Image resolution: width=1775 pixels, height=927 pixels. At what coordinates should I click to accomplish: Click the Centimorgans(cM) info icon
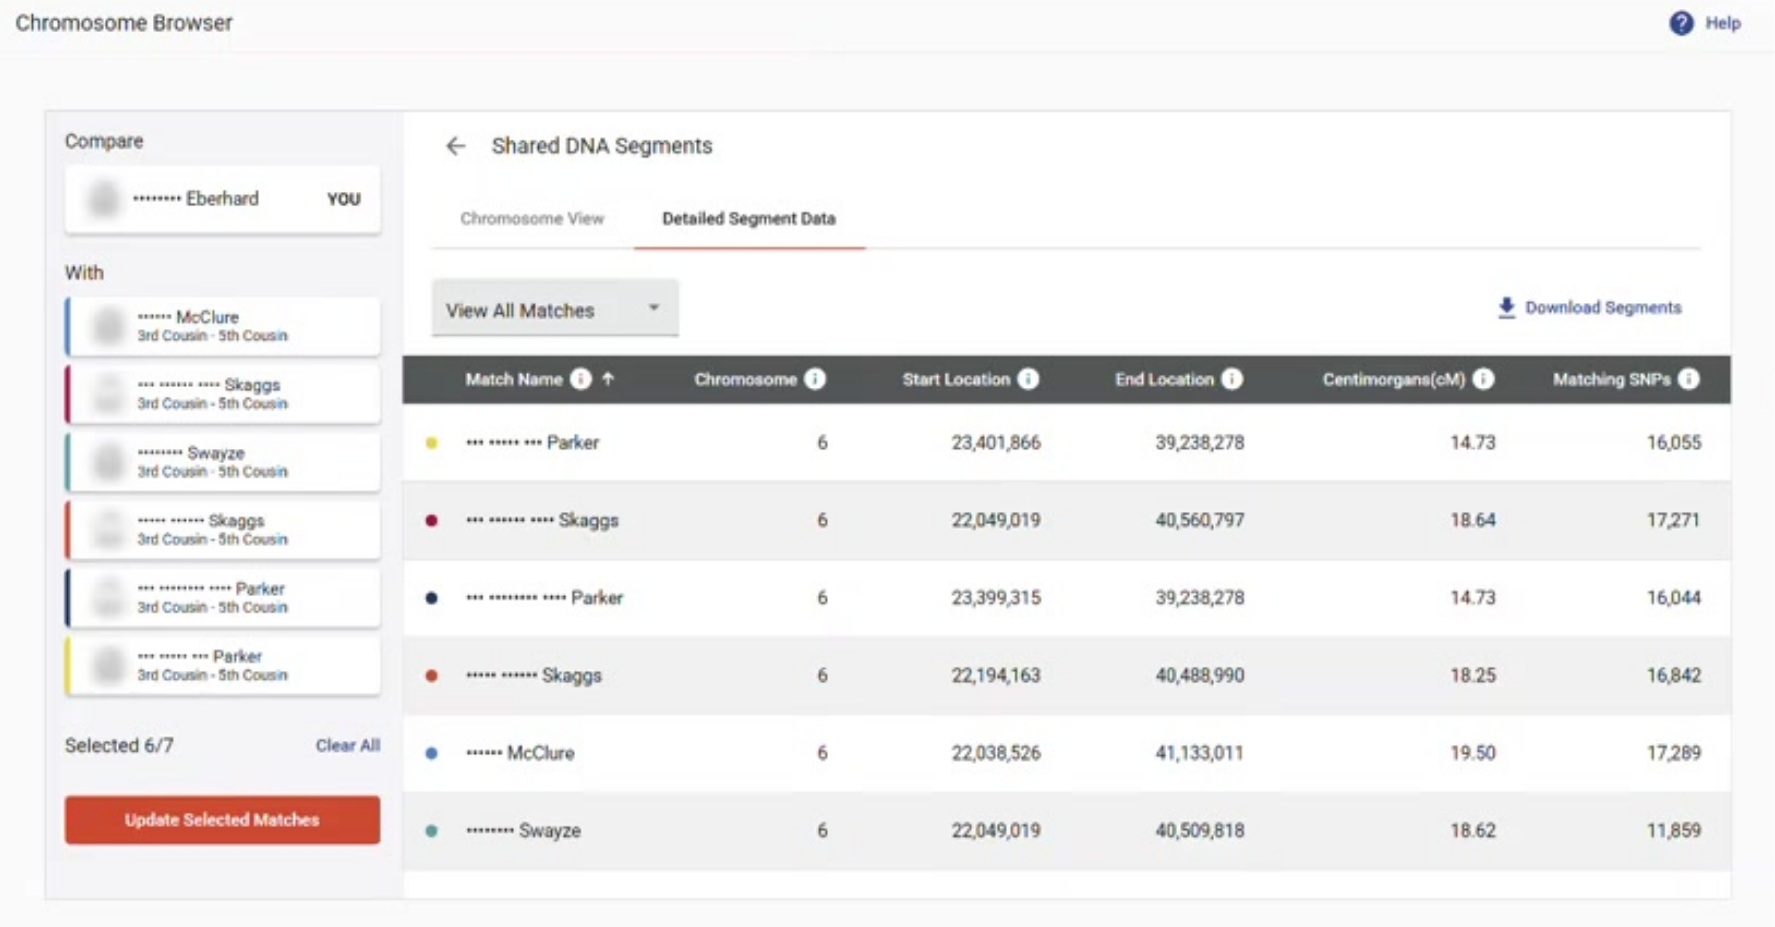1484,379
